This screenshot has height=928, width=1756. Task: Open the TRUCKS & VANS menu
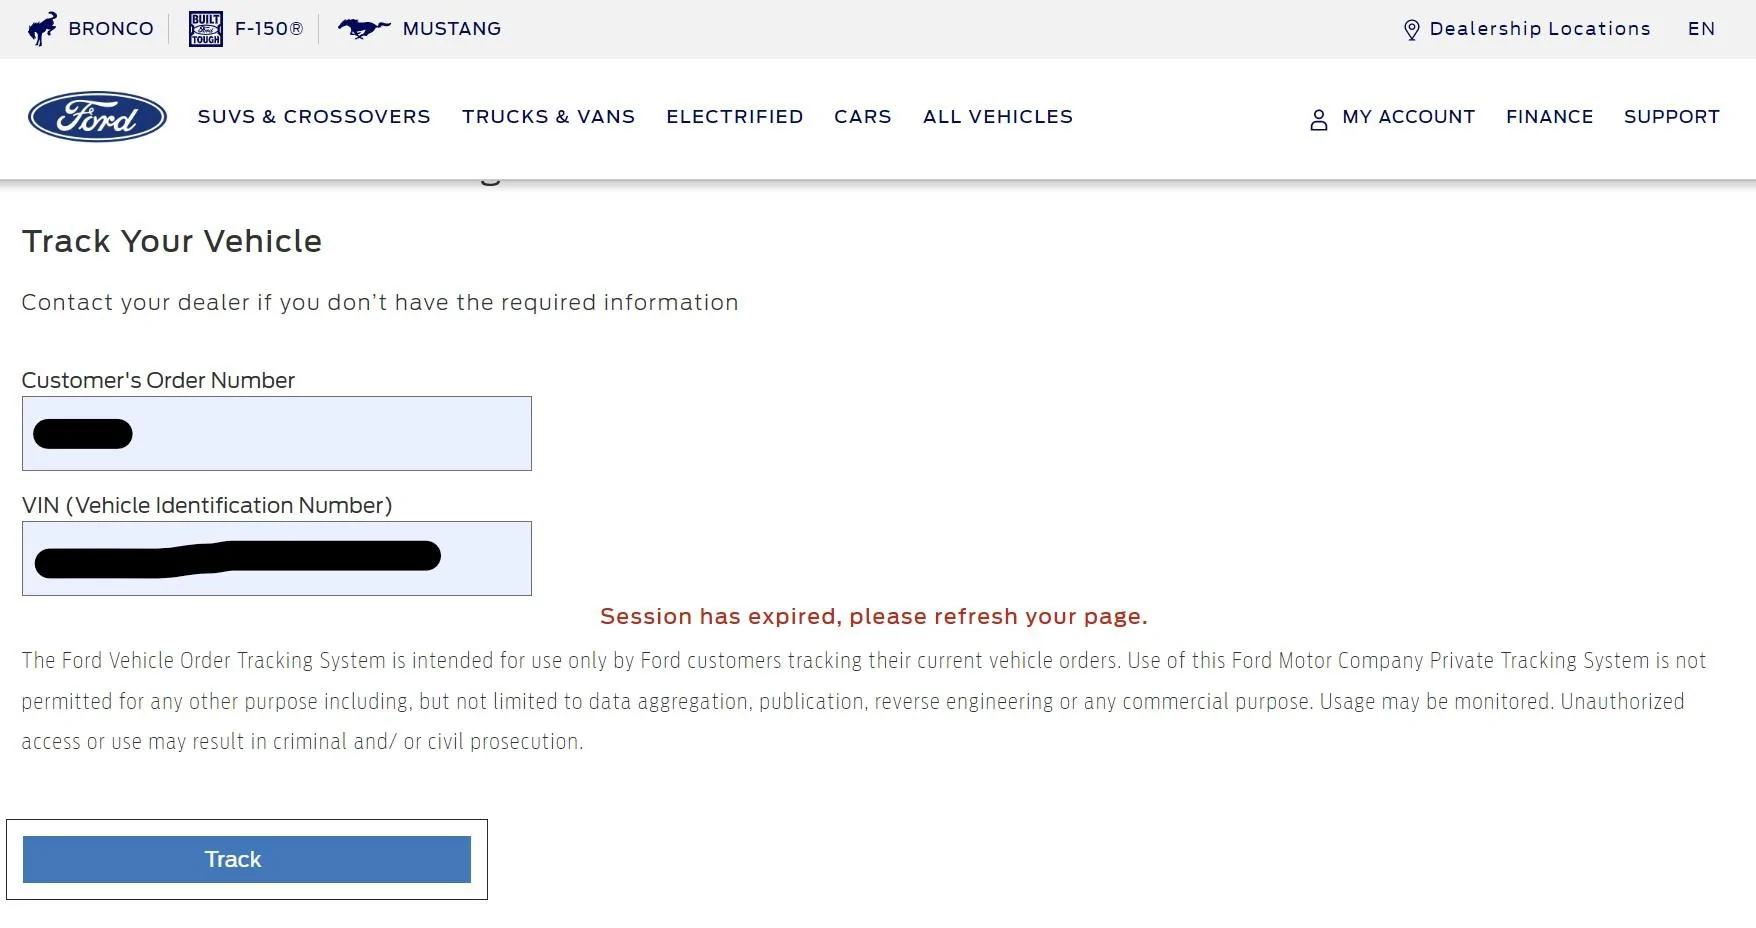548,117
